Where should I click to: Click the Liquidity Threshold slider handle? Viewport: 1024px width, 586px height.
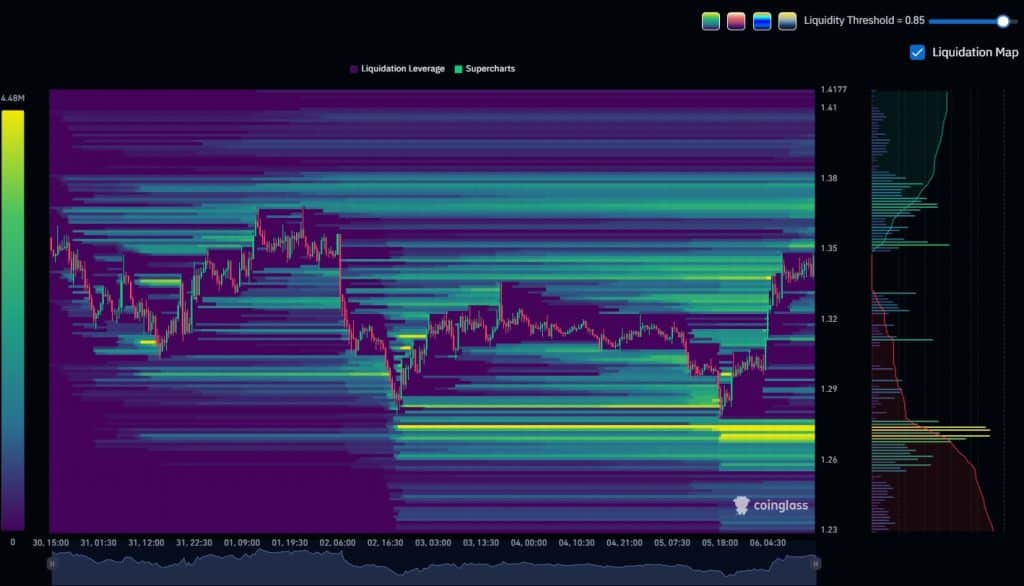pos(1003,22)
